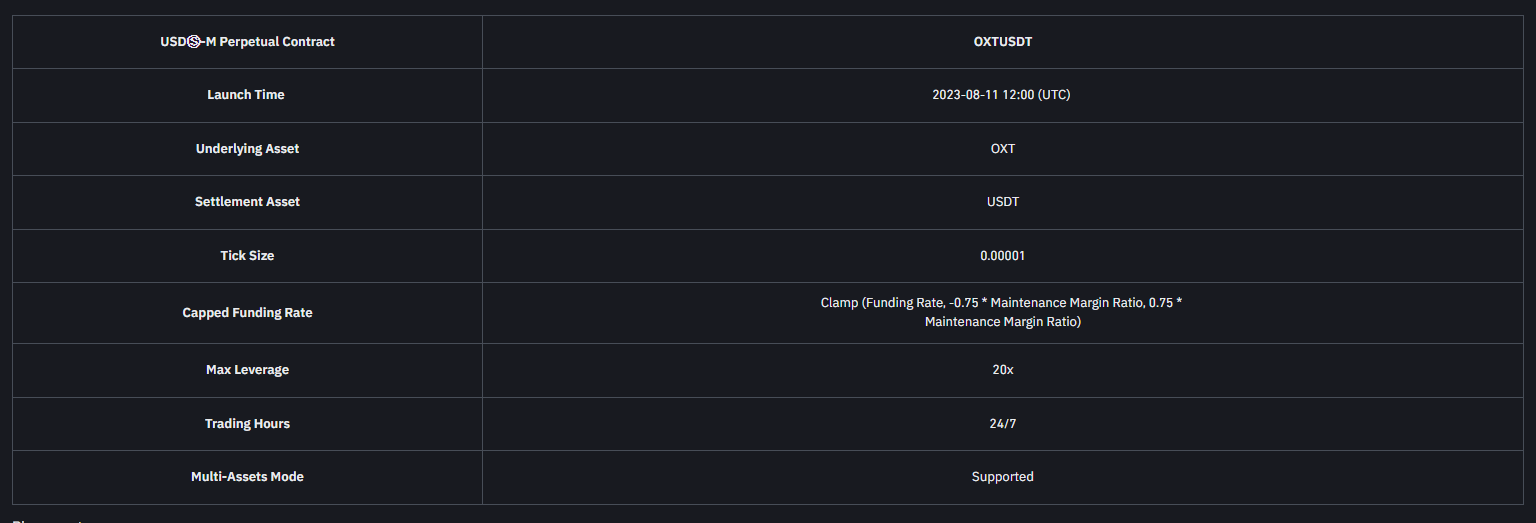1536x523 pixels.
Task: Select the OXTUSDT contract name
Action: tap(1002, 42)
